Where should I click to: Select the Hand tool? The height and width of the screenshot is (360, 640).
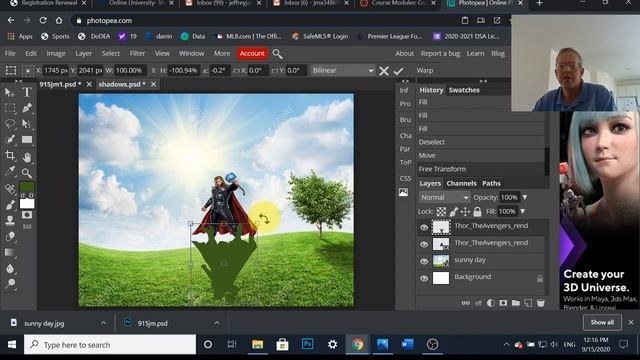tap(27, 157)
